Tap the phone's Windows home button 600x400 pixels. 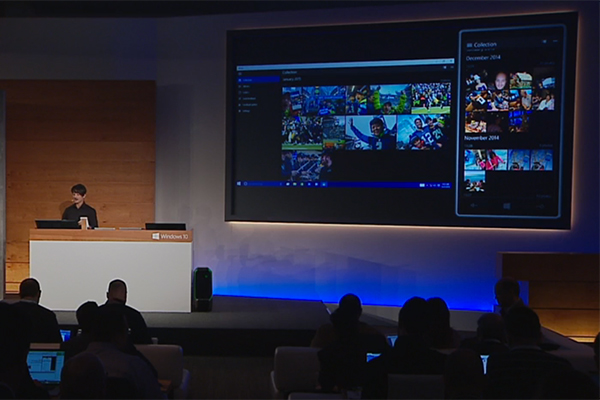tap(507, 206)
